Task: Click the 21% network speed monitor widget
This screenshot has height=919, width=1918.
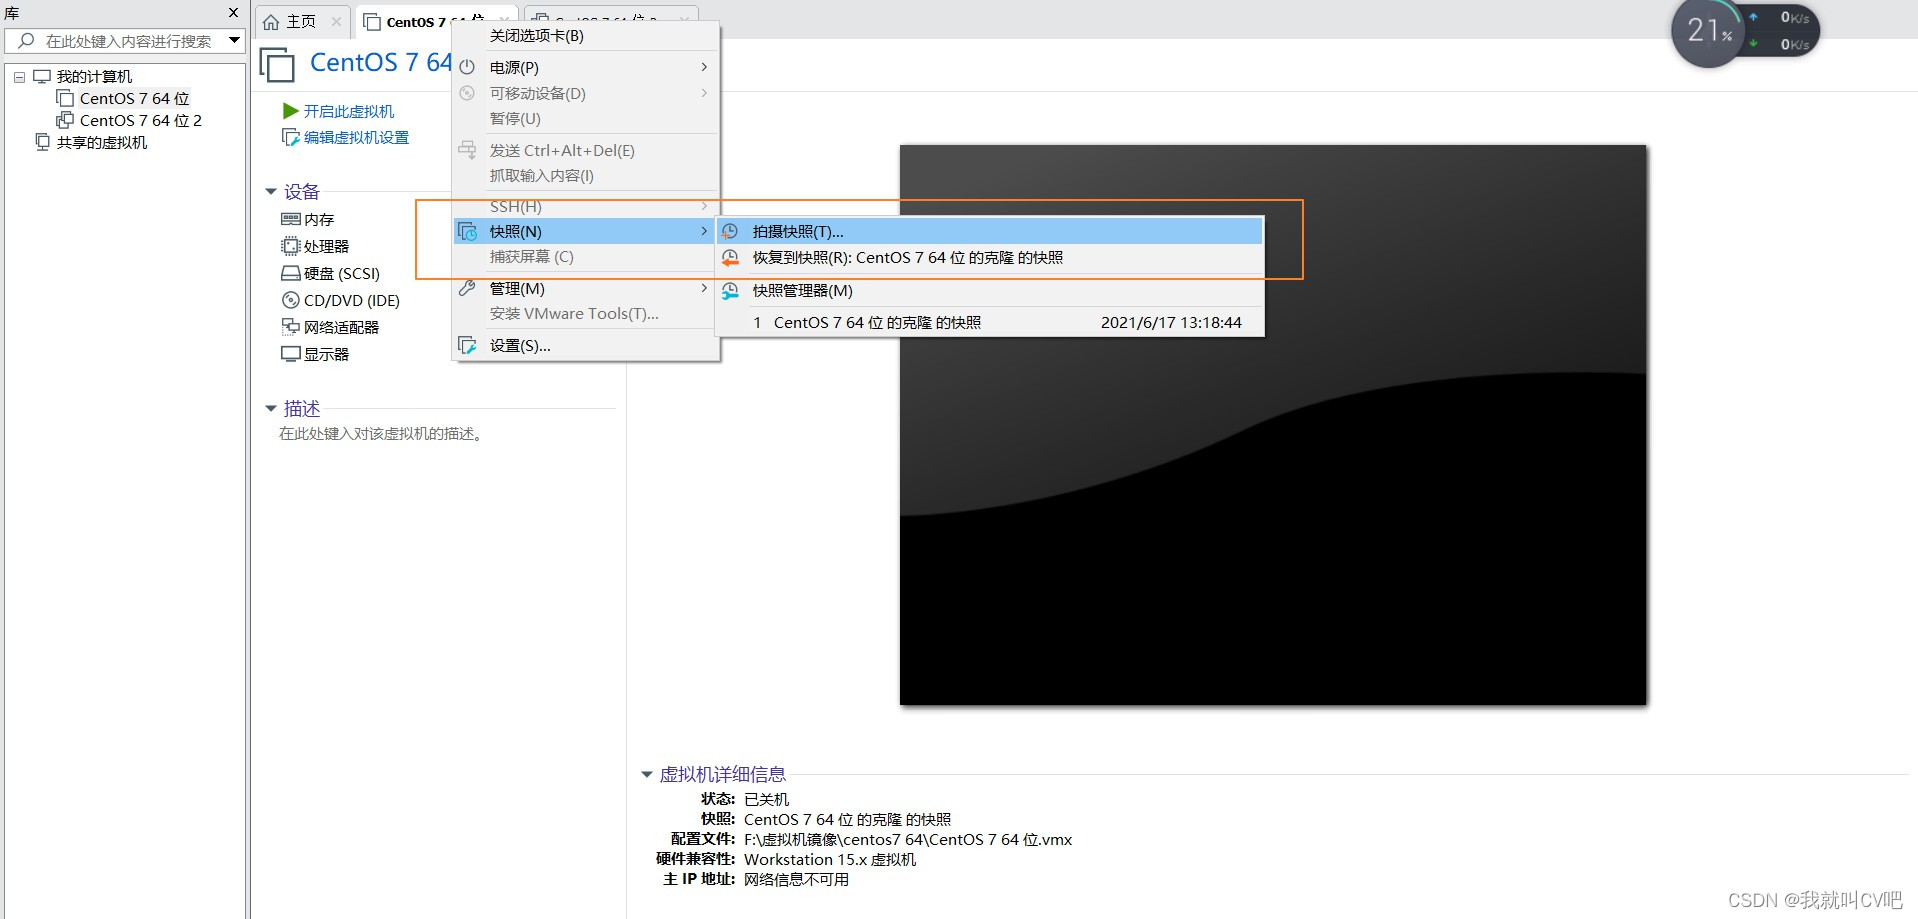Action: (x=1745, y=32)
